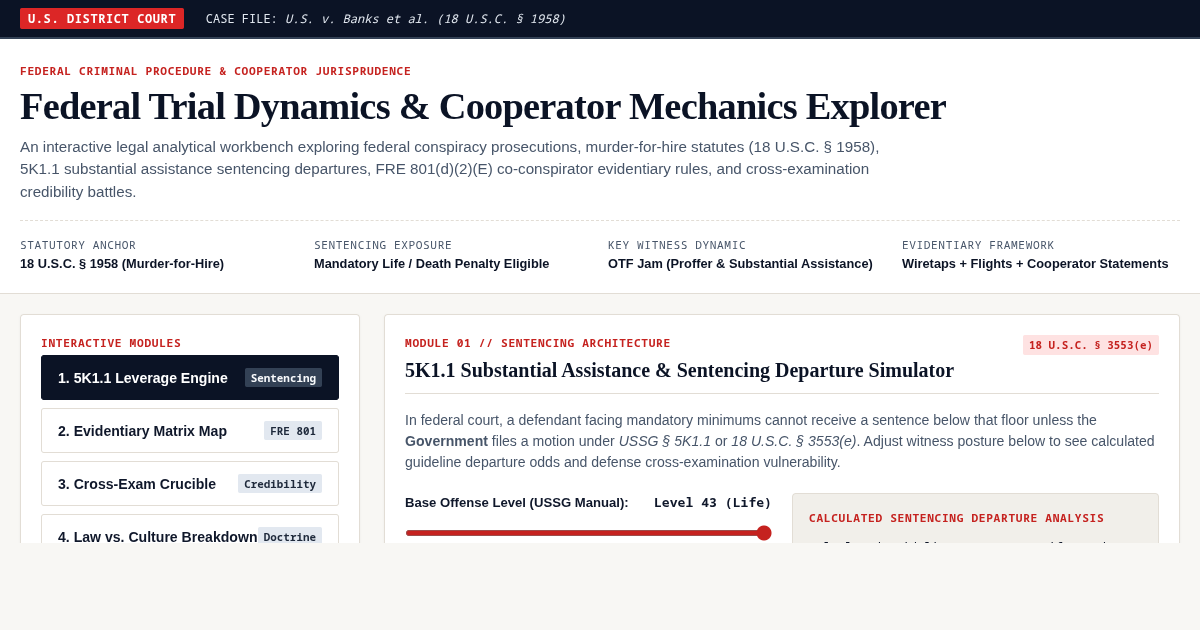The image size is (1200, 630).
Task: Click Mandatory Life / Death Penalty Eligible text
Action: [x=432, y=264]
